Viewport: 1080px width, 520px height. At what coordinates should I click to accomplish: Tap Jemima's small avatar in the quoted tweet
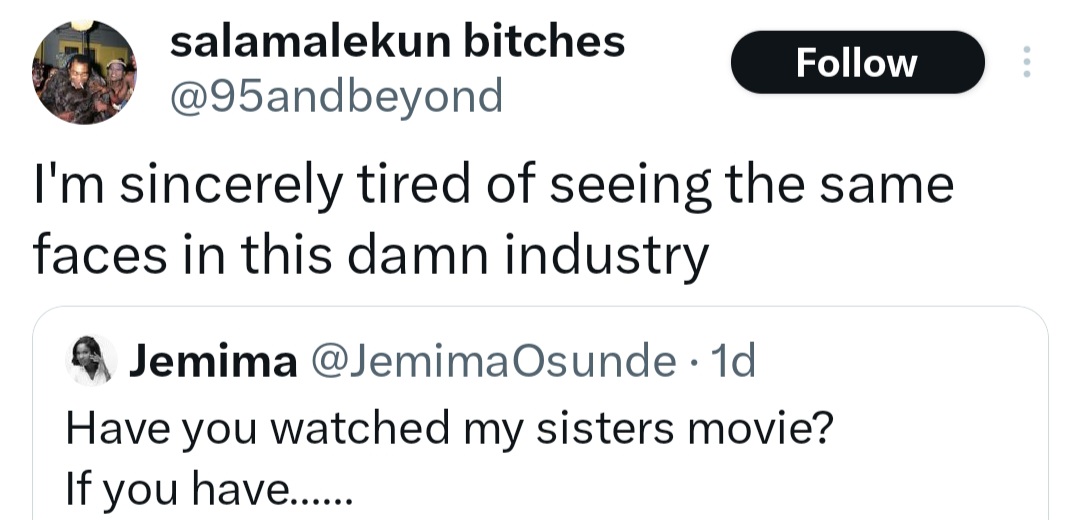[x=90, y=360]
